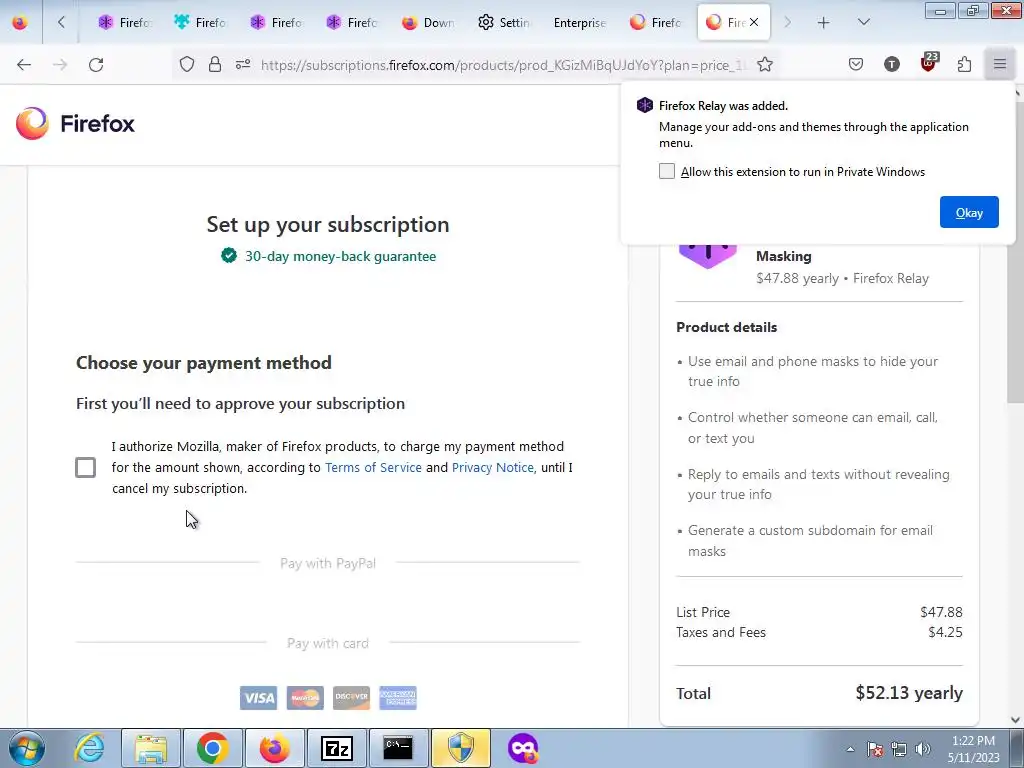1024x768 pixels.
Task: Click scrollbar down arrow
Action: click(1016, 720)
